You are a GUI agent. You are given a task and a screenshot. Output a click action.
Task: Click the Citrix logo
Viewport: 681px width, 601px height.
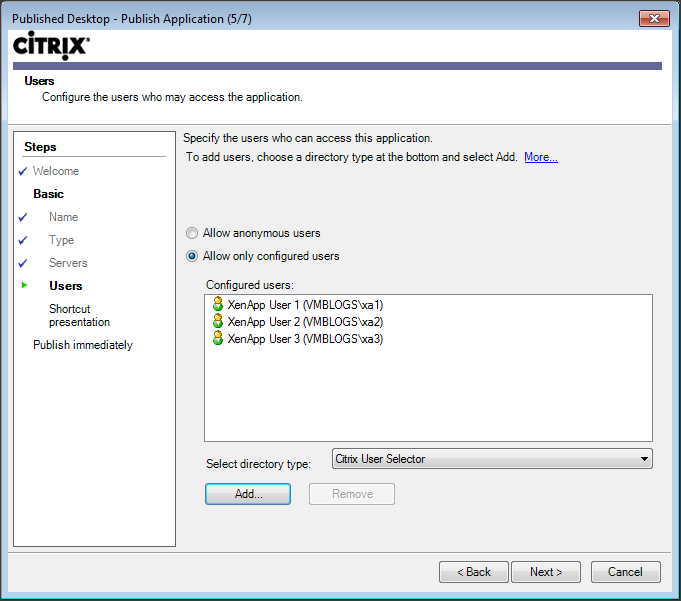(x=51, y=46)
